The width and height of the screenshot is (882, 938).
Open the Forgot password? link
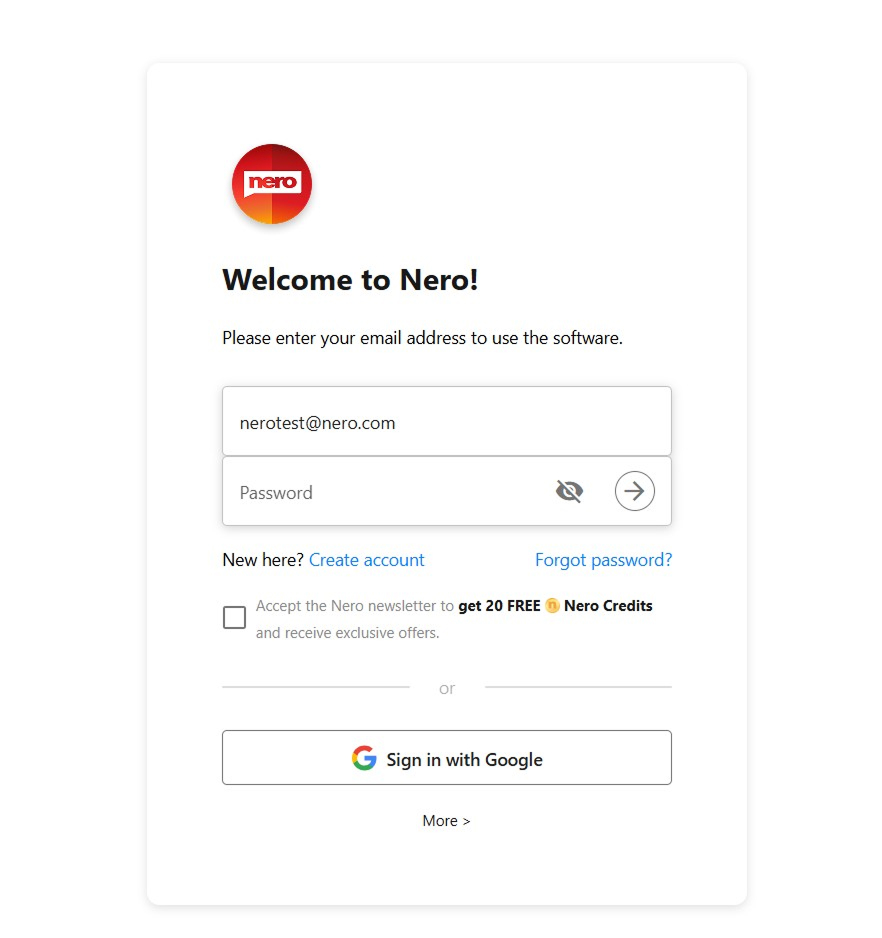tap(603, 560)
